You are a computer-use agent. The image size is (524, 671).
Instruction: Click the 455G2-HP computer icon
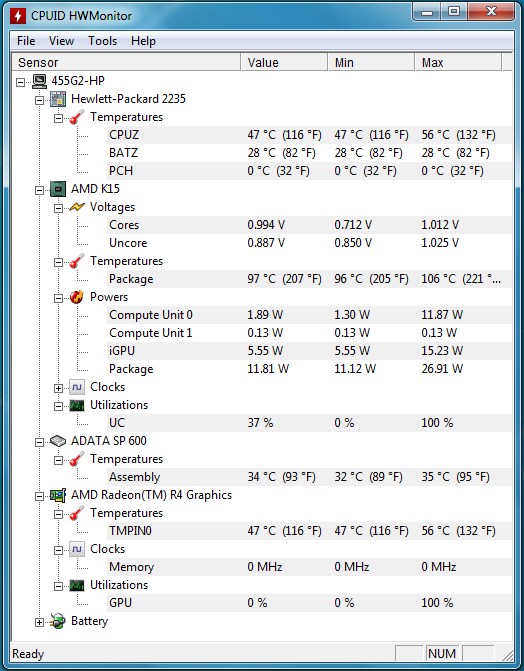(39, 81)
